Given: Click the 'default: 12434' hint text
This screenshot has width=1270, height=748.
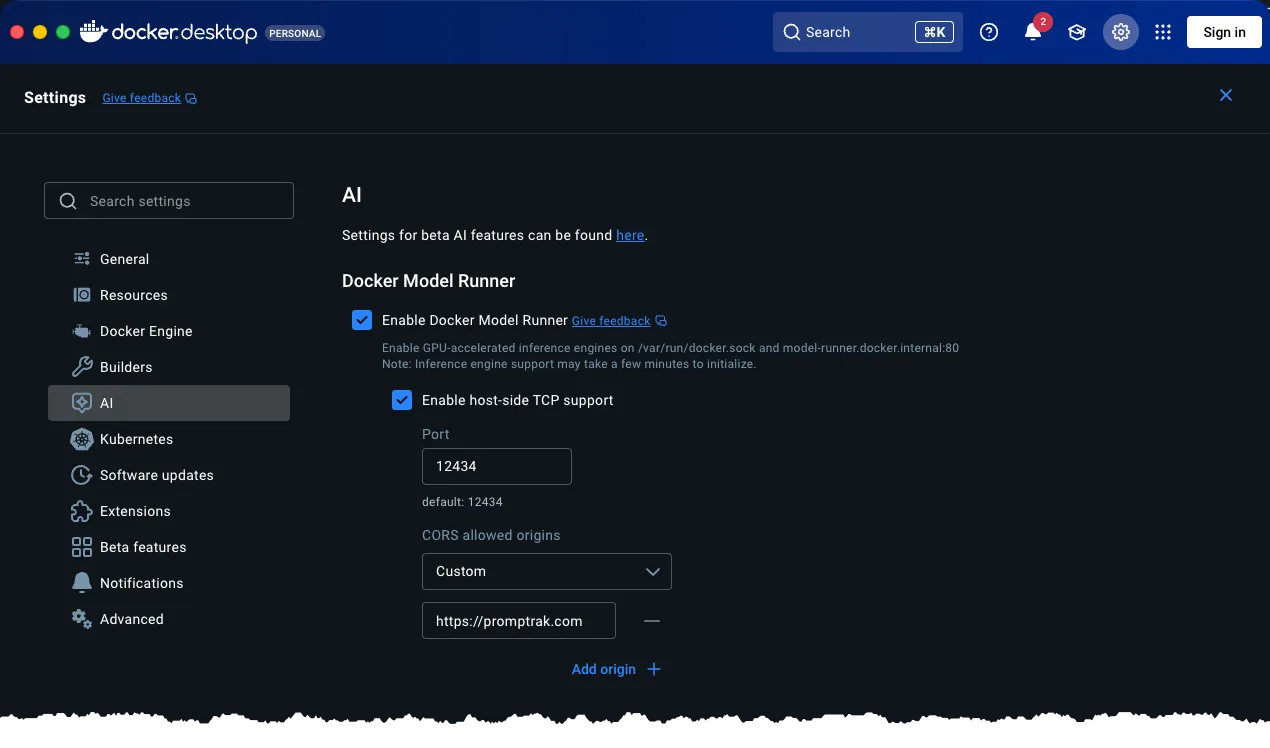Looking at the screenshot, I should (x=462, y=502).
